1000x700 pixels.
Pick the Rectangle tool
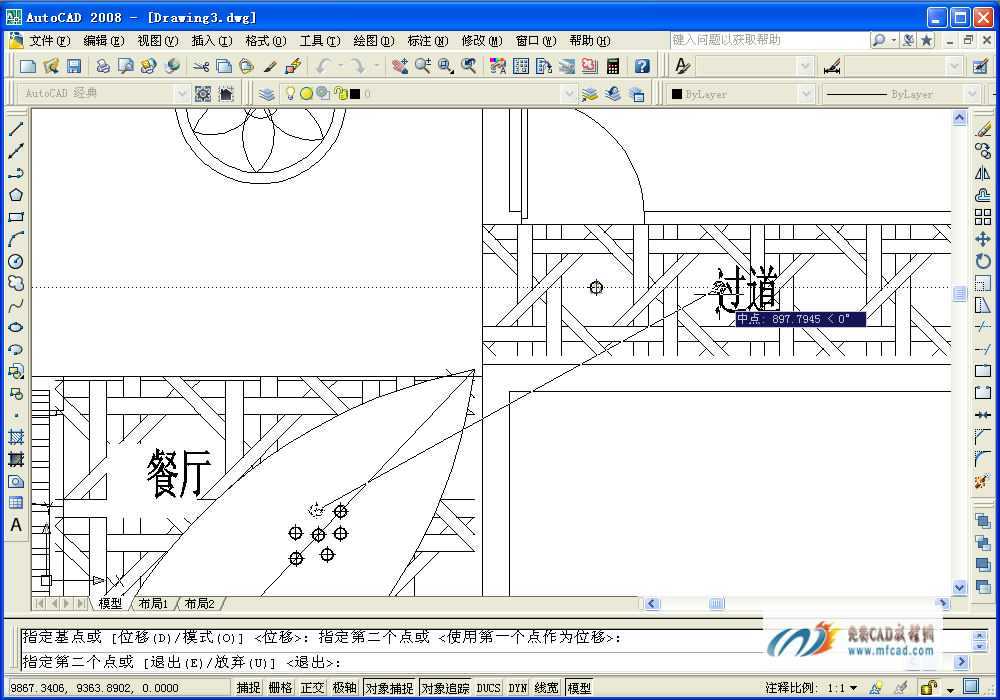(16, 217)
